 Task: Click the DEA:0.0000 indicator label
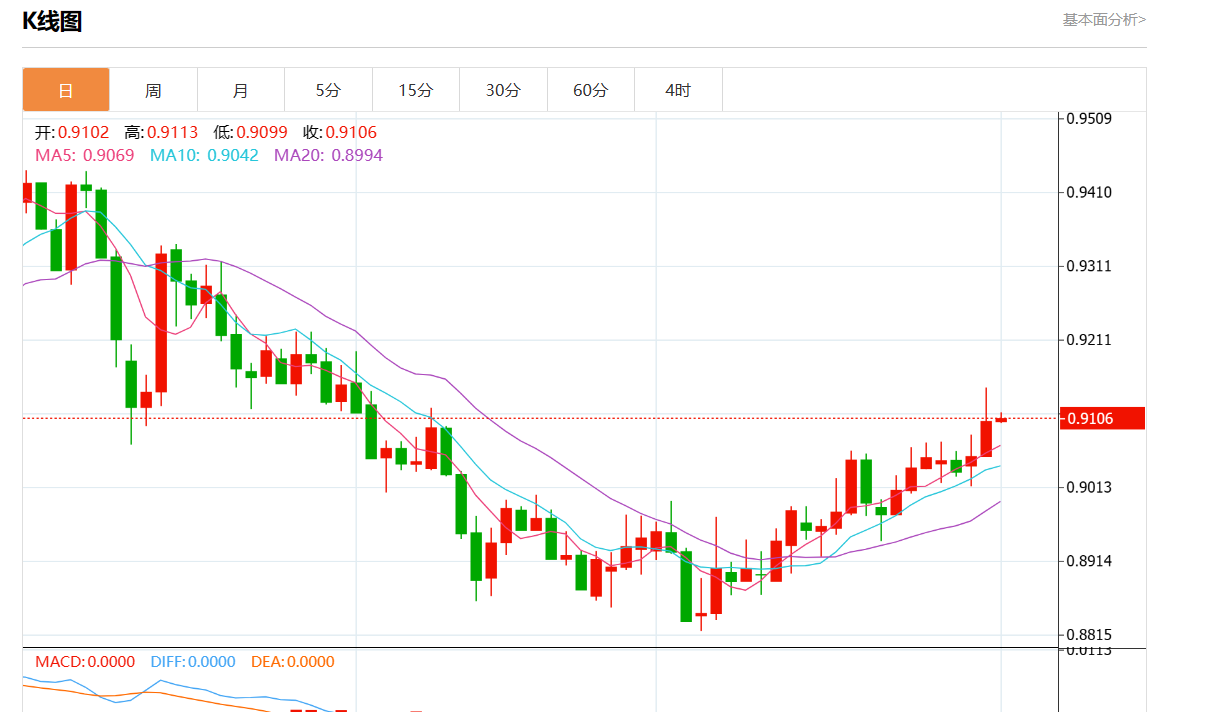tap(292, 662)
